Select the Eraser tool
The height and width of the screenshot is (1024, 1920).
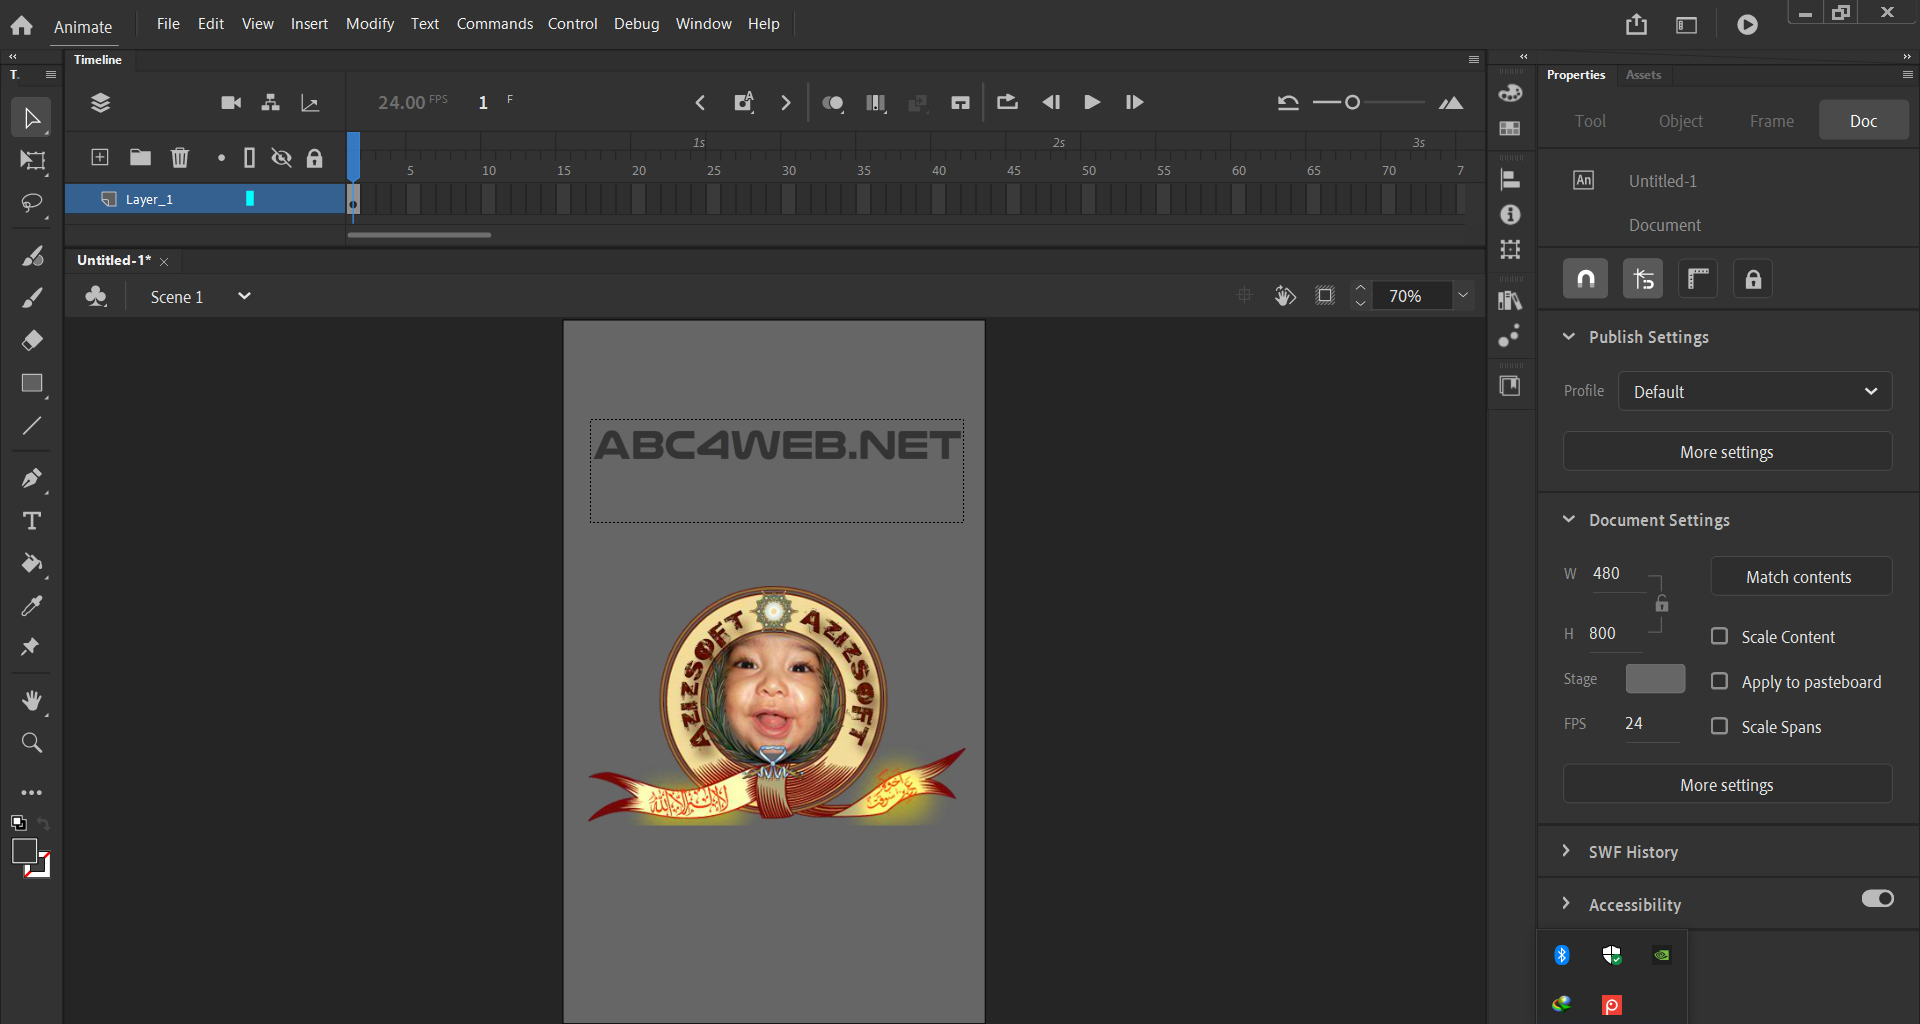[32, 341]
